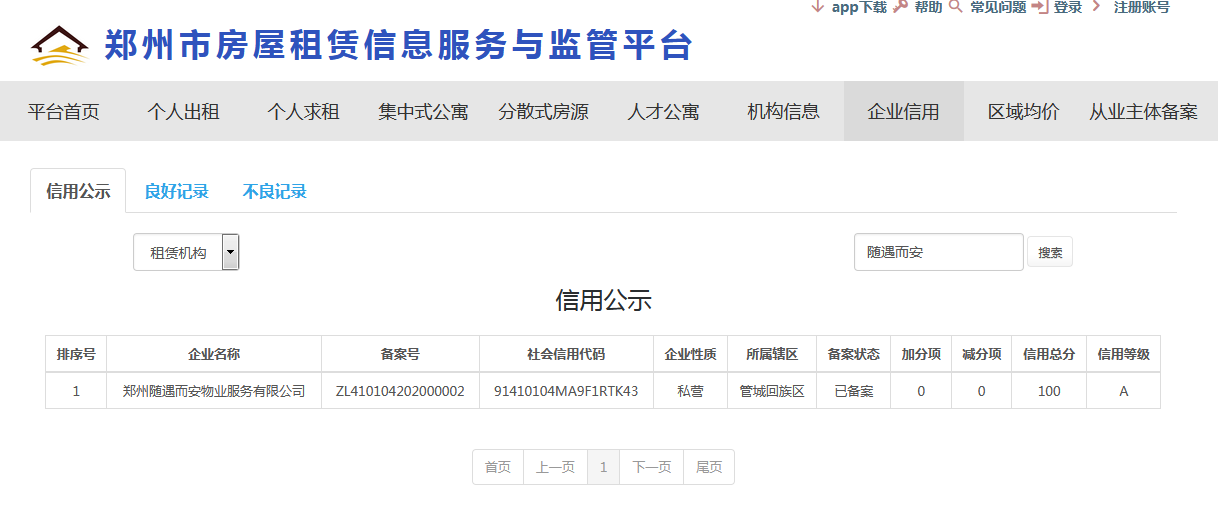This screenshot has height=507, width=1218.
Task: Click the 企业性质 column header
Action: [690, 354]
